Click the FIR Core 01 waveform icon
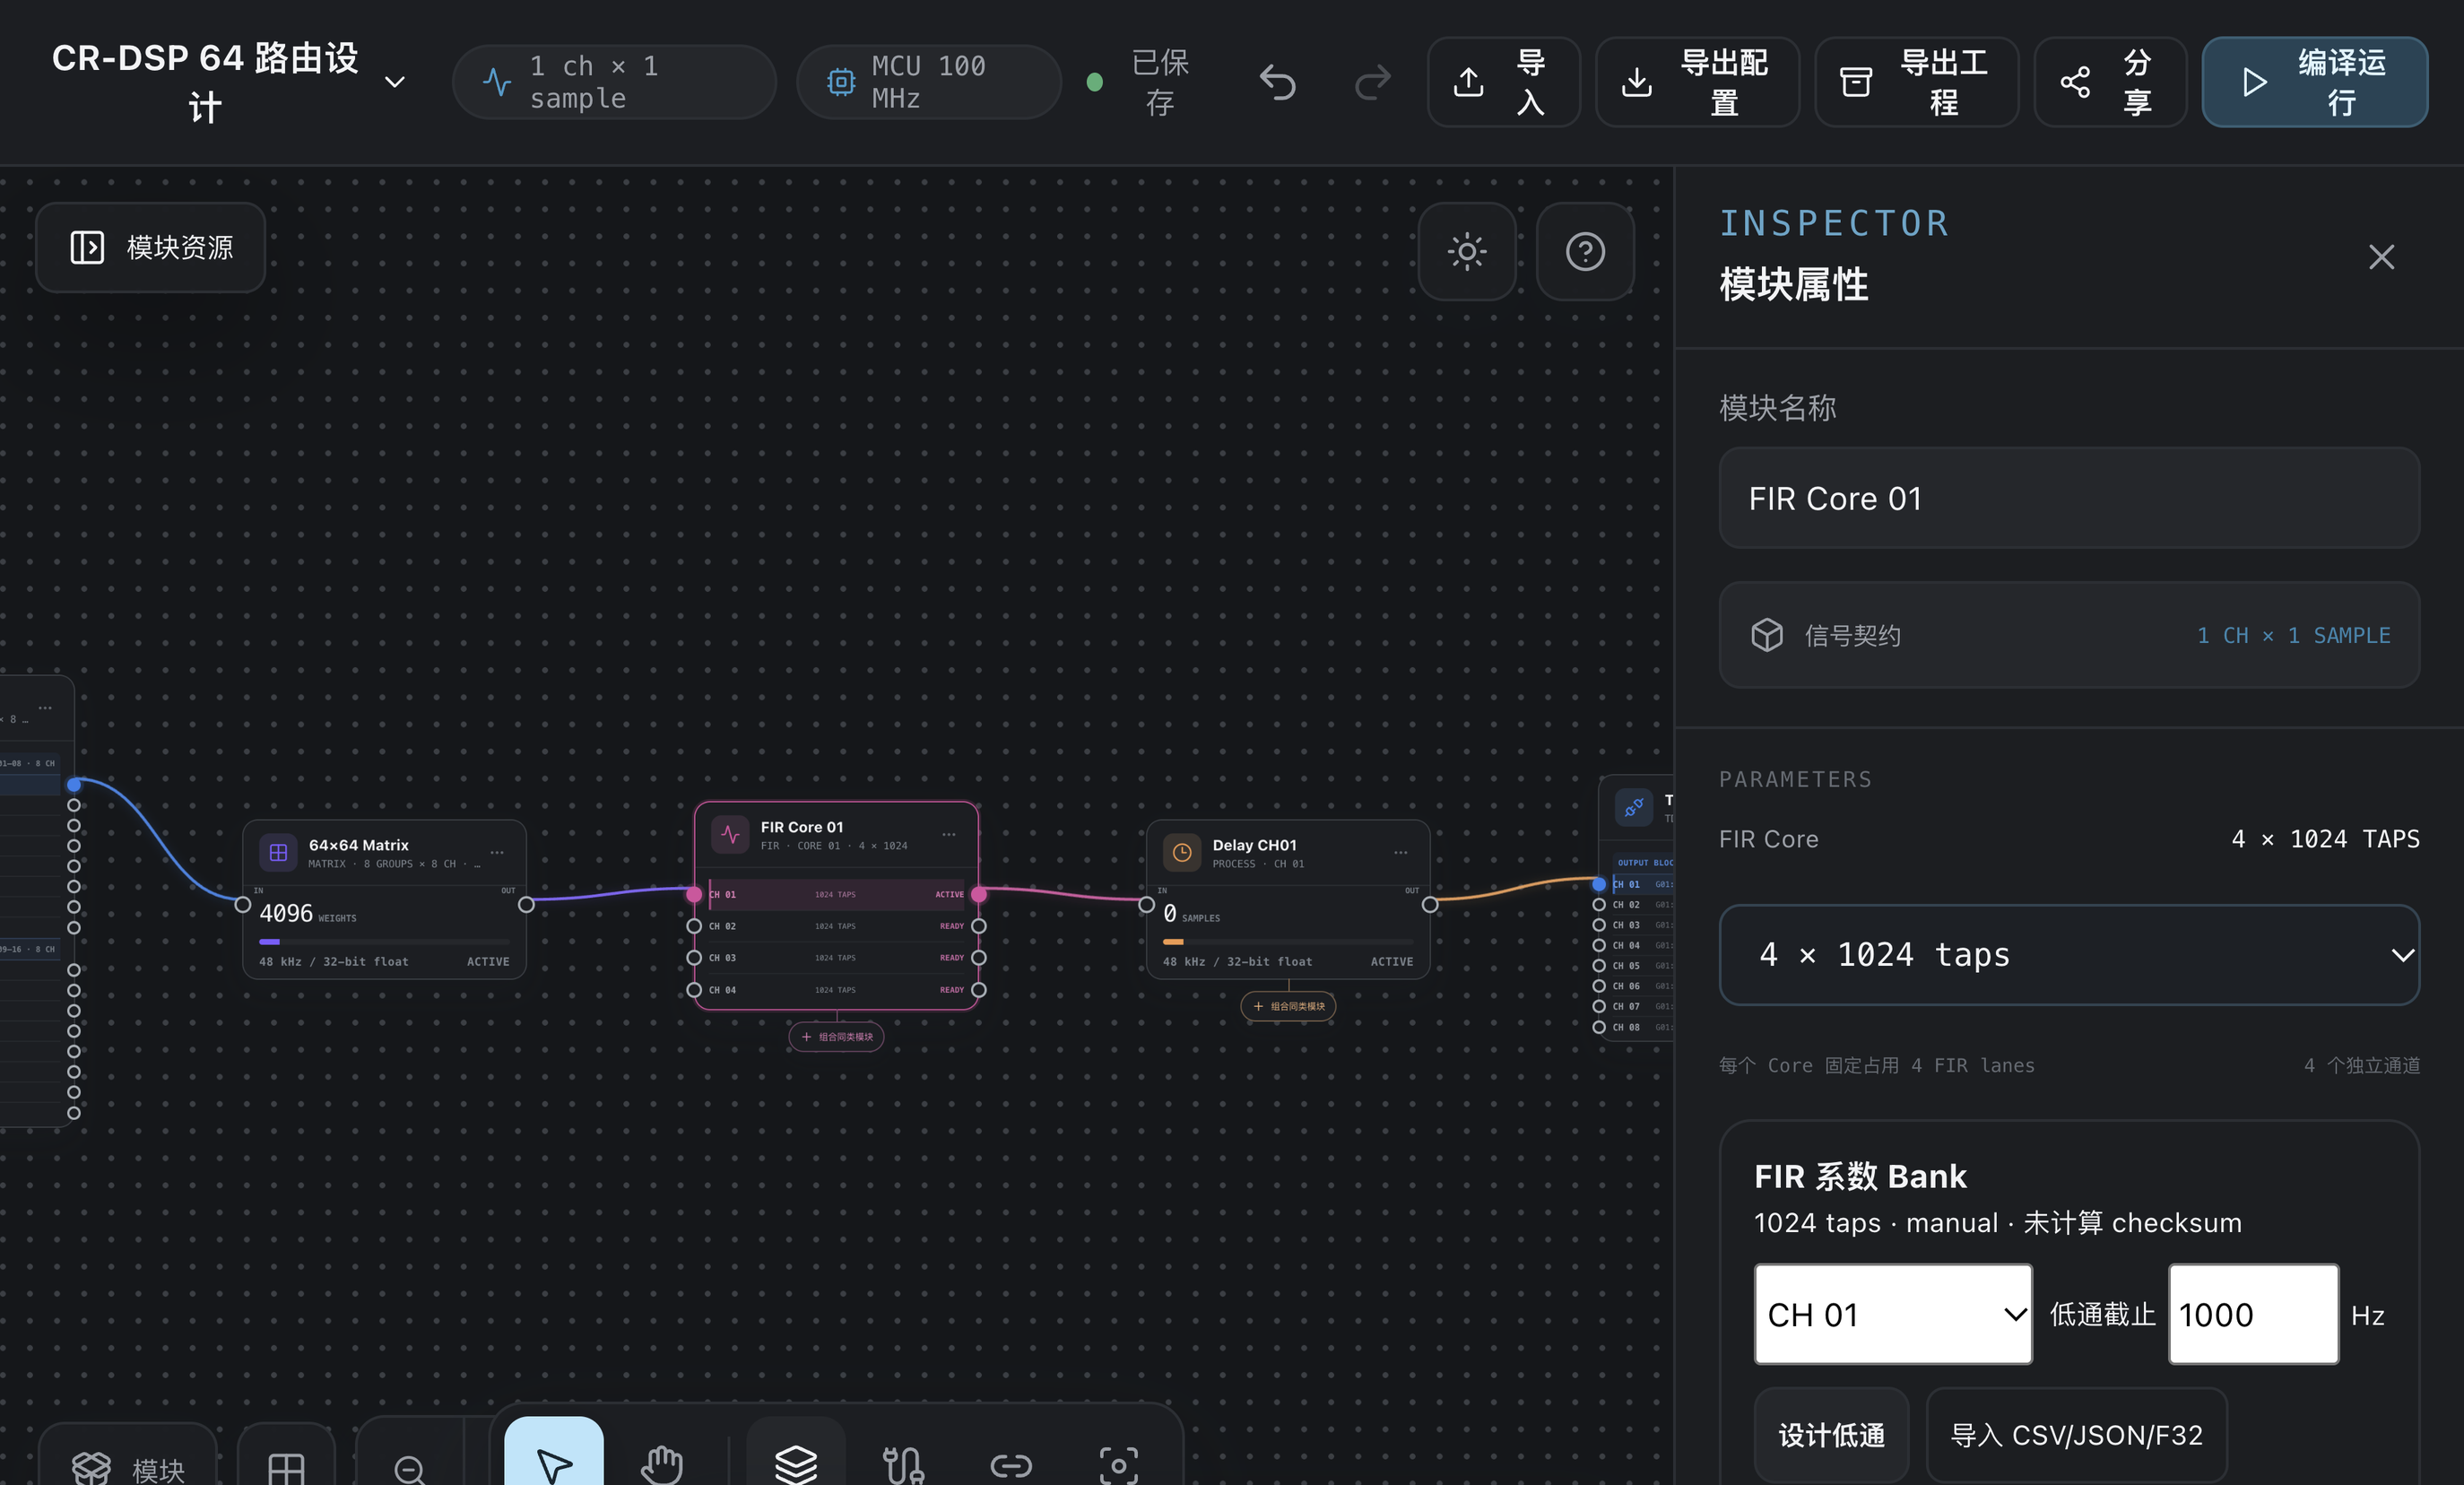This screenshot has width=2464, height=1485. pyautogui.click(x=730, y=835)
